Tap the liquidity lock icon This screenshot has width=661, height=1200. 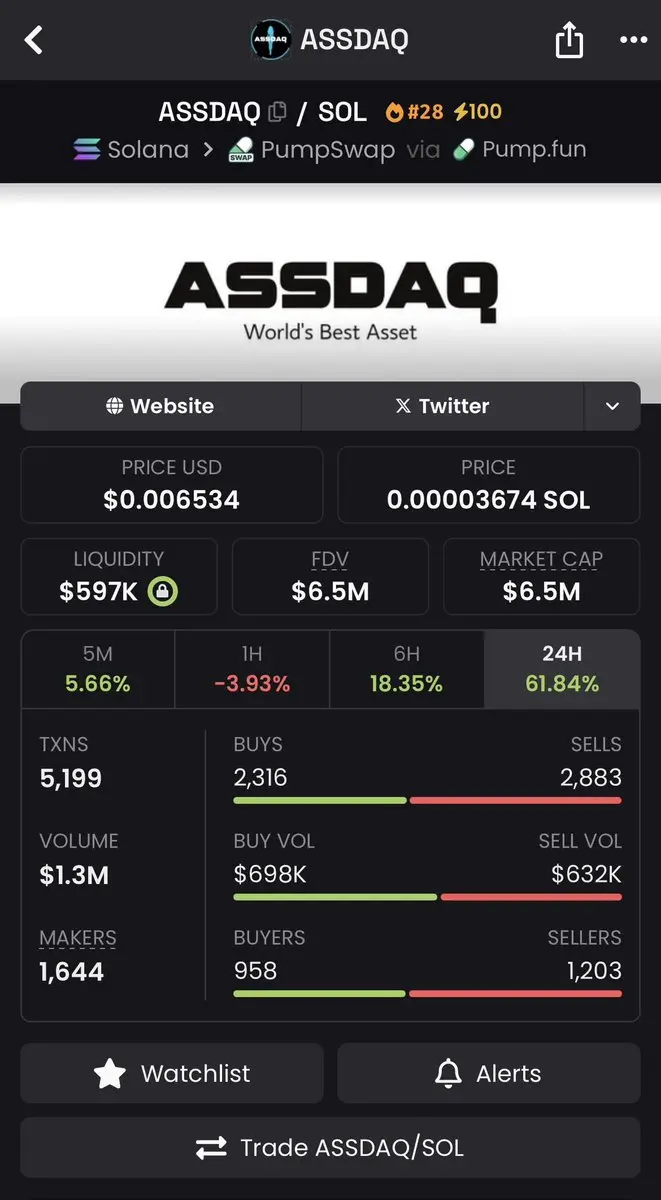[163, 591]
